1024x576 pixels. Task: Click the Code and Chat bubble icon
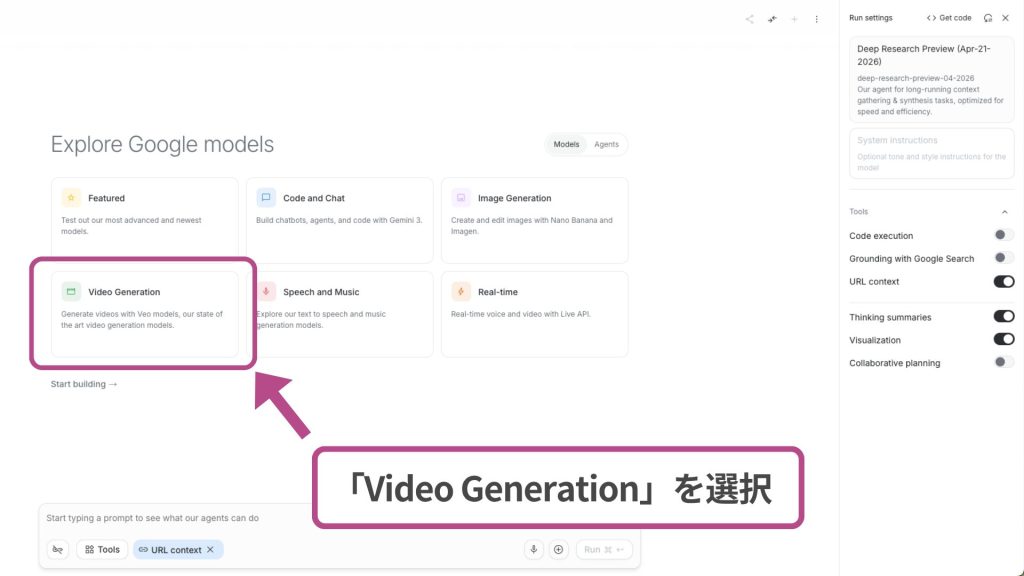coord(266,198)
